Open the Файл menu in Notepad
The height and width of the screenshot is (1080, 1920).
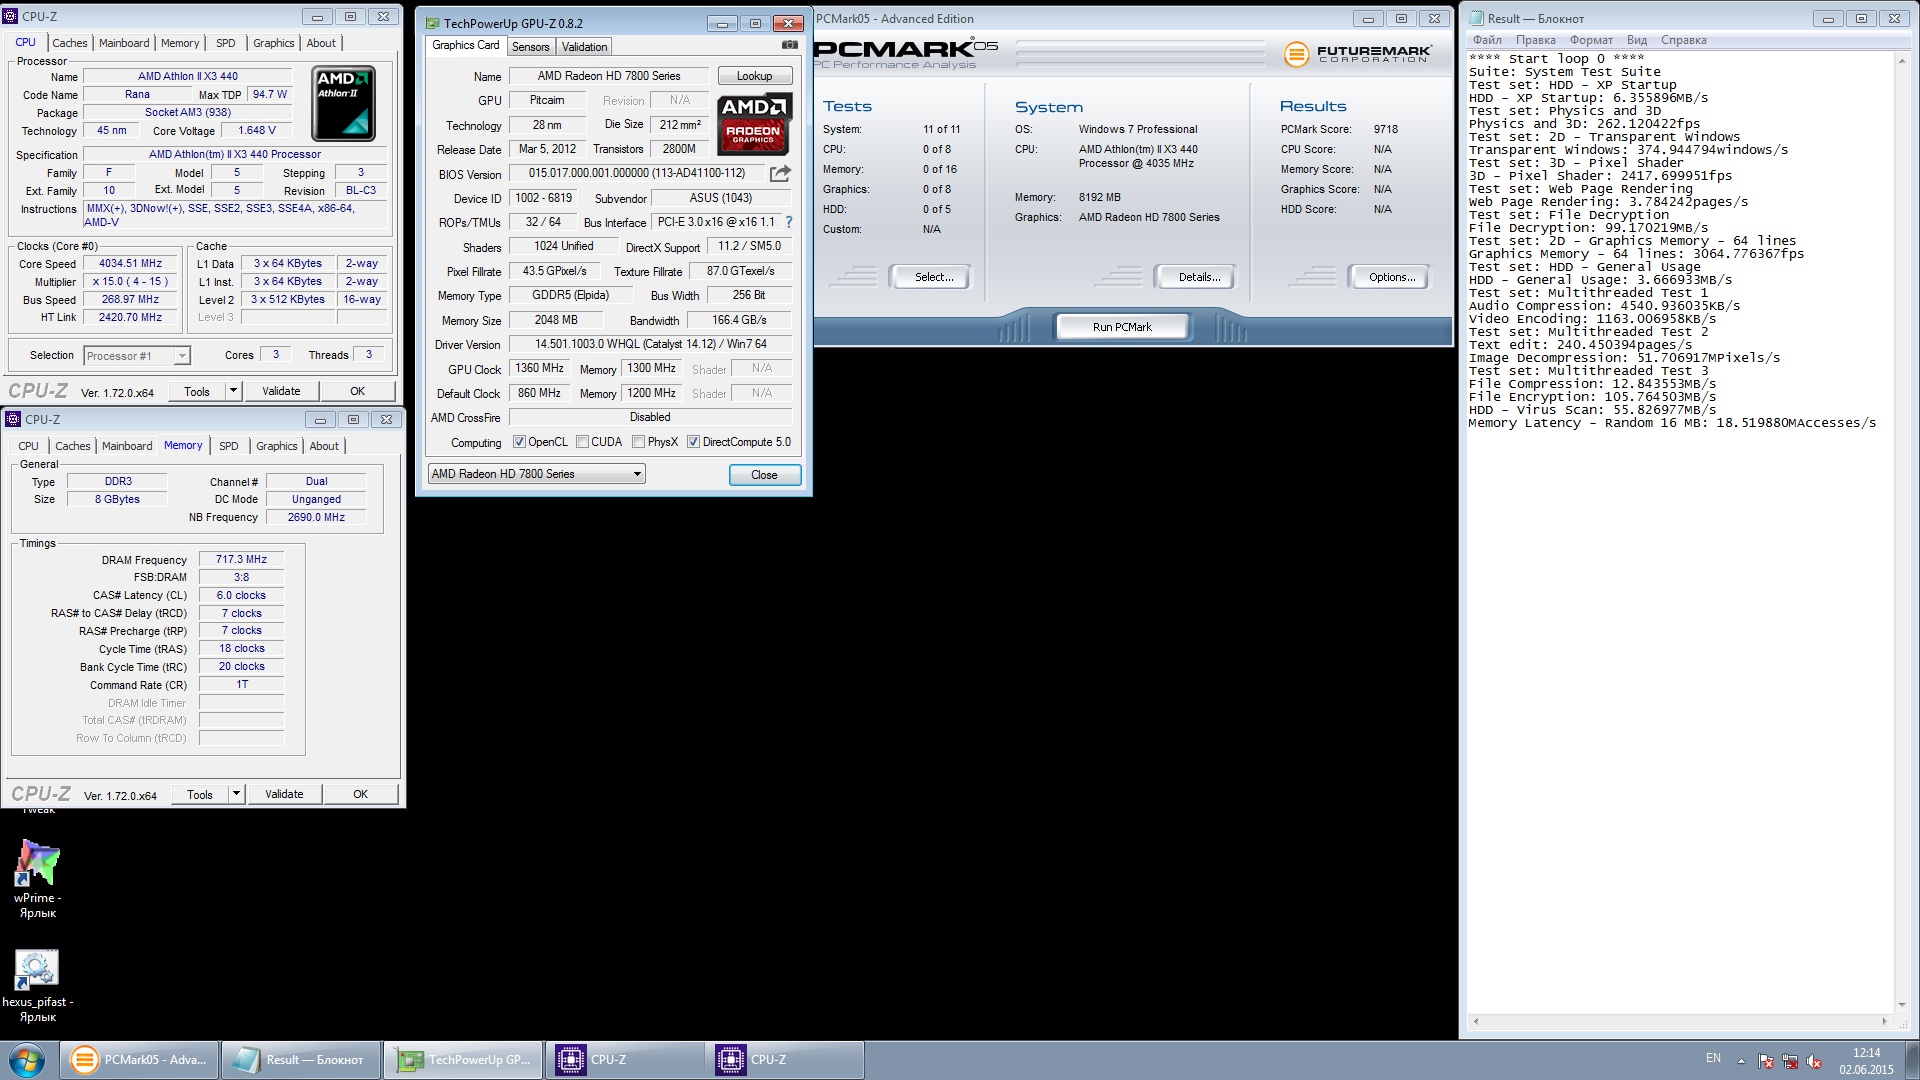point(1487,40)
